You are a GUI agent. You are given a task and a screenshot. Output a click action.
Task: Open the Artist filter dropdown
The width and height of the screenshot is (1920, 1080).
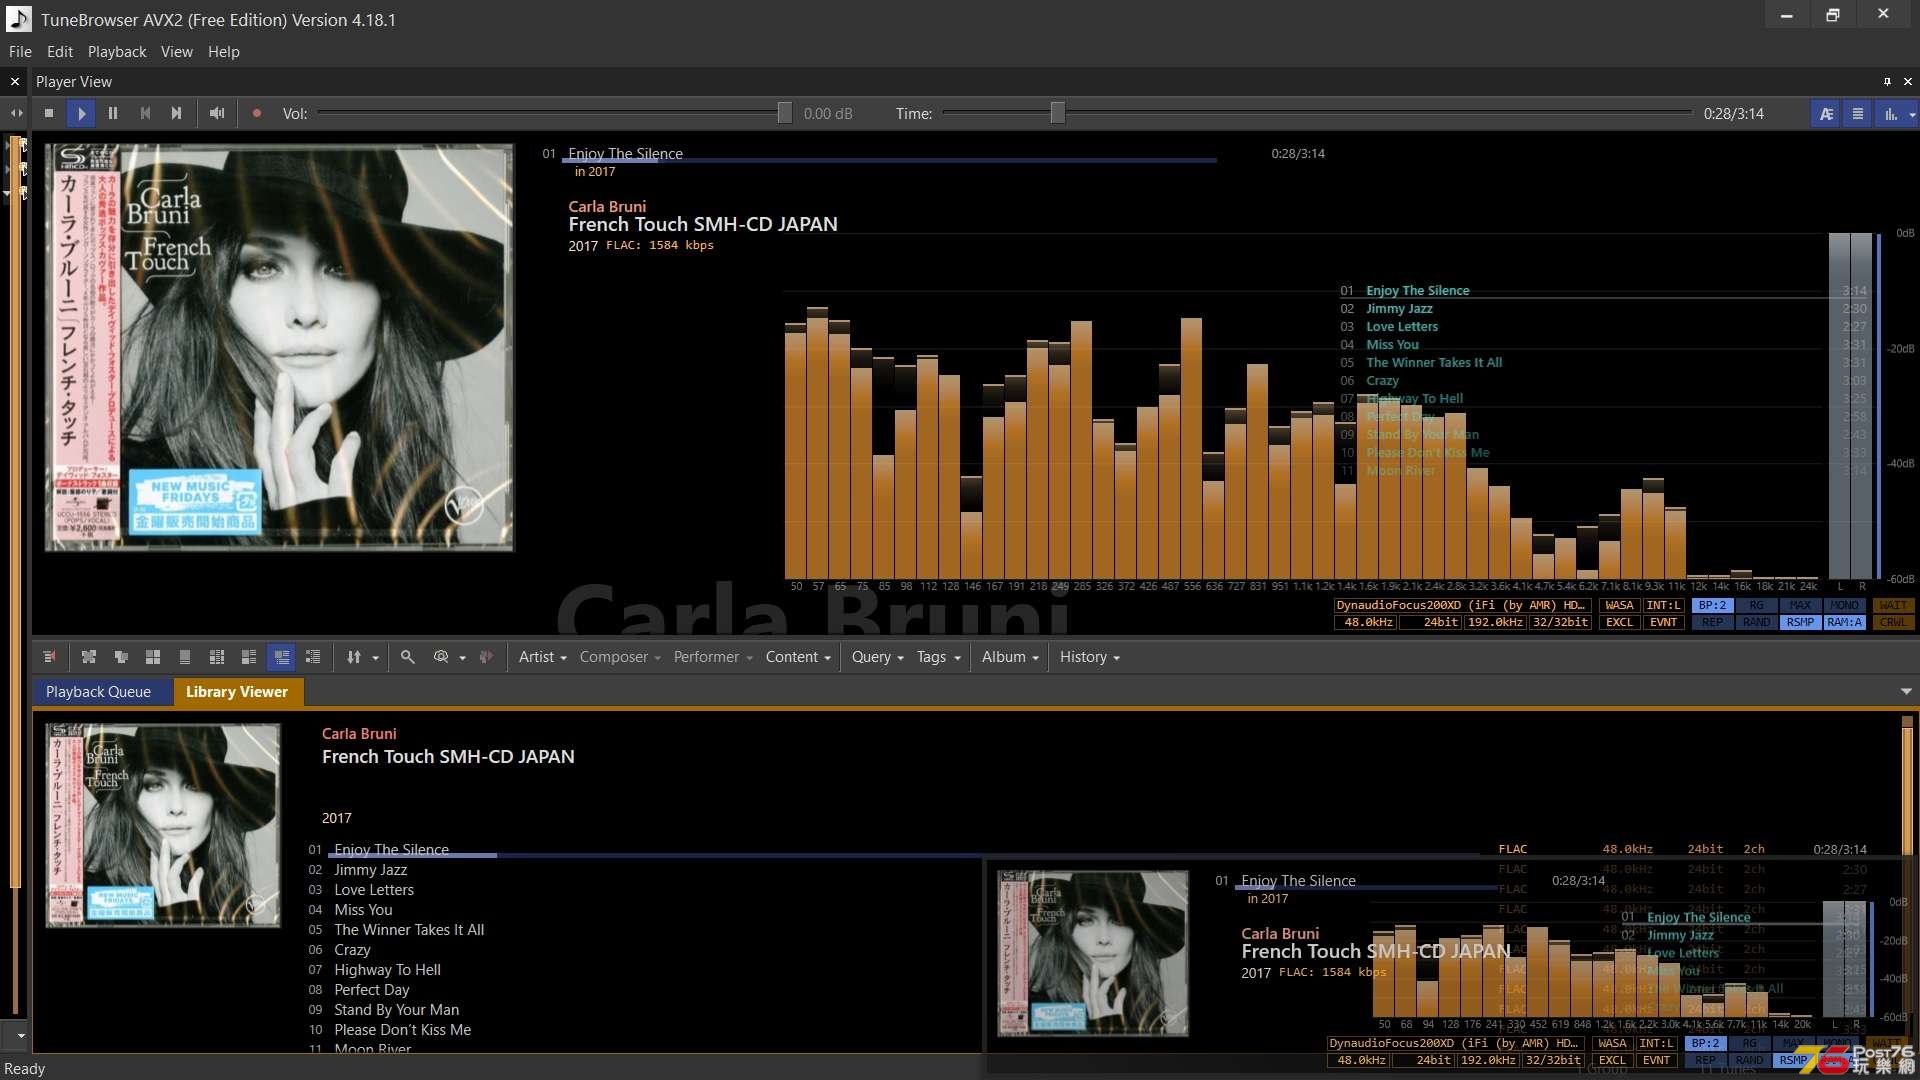[x=543, y=657]
